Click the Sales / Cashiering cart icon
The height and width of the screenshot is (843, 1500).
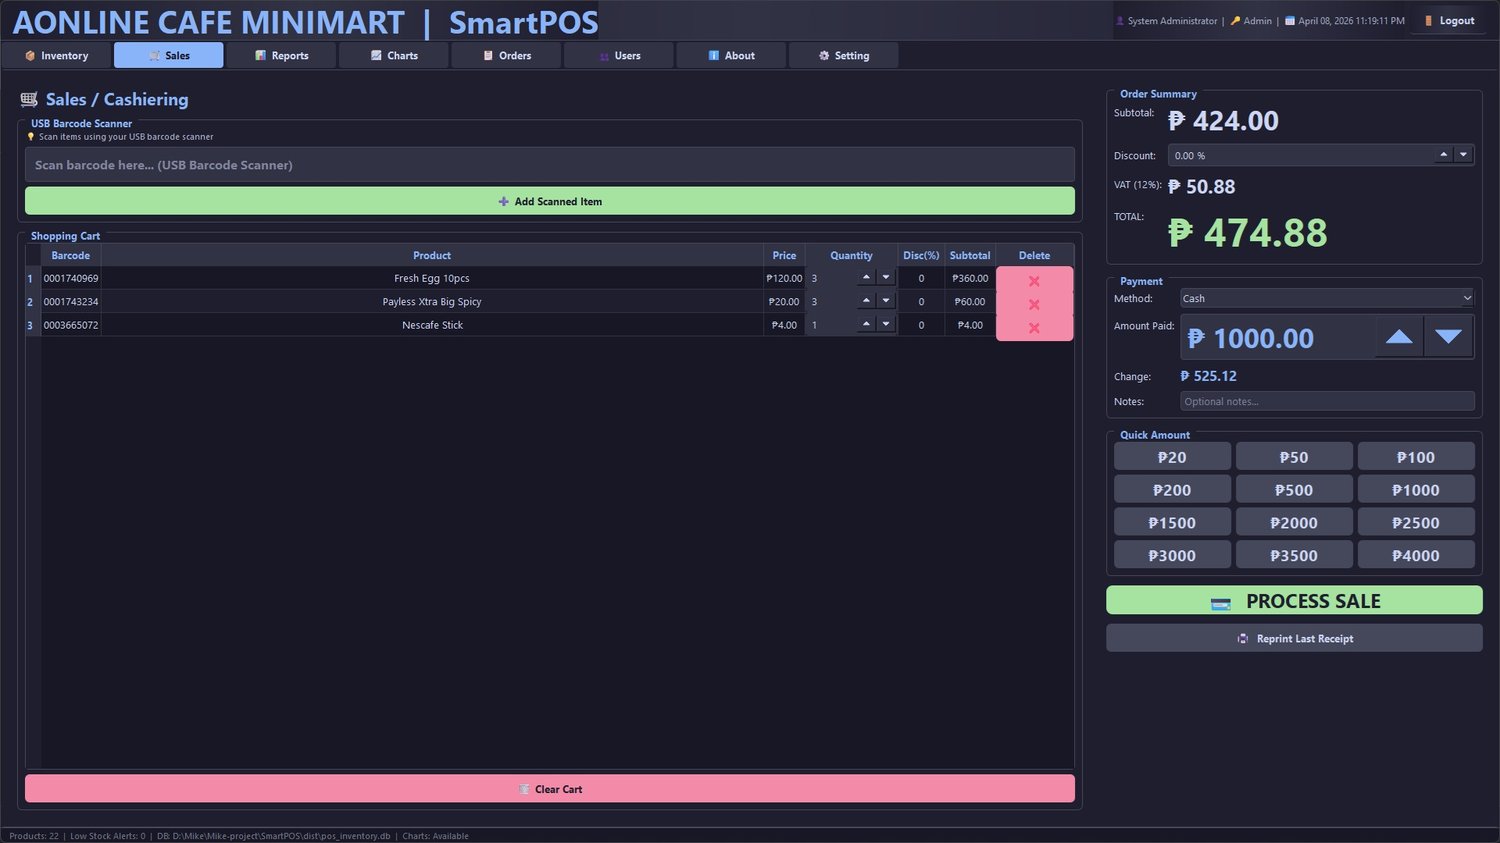pyautogui.click(x=29, y=99)
